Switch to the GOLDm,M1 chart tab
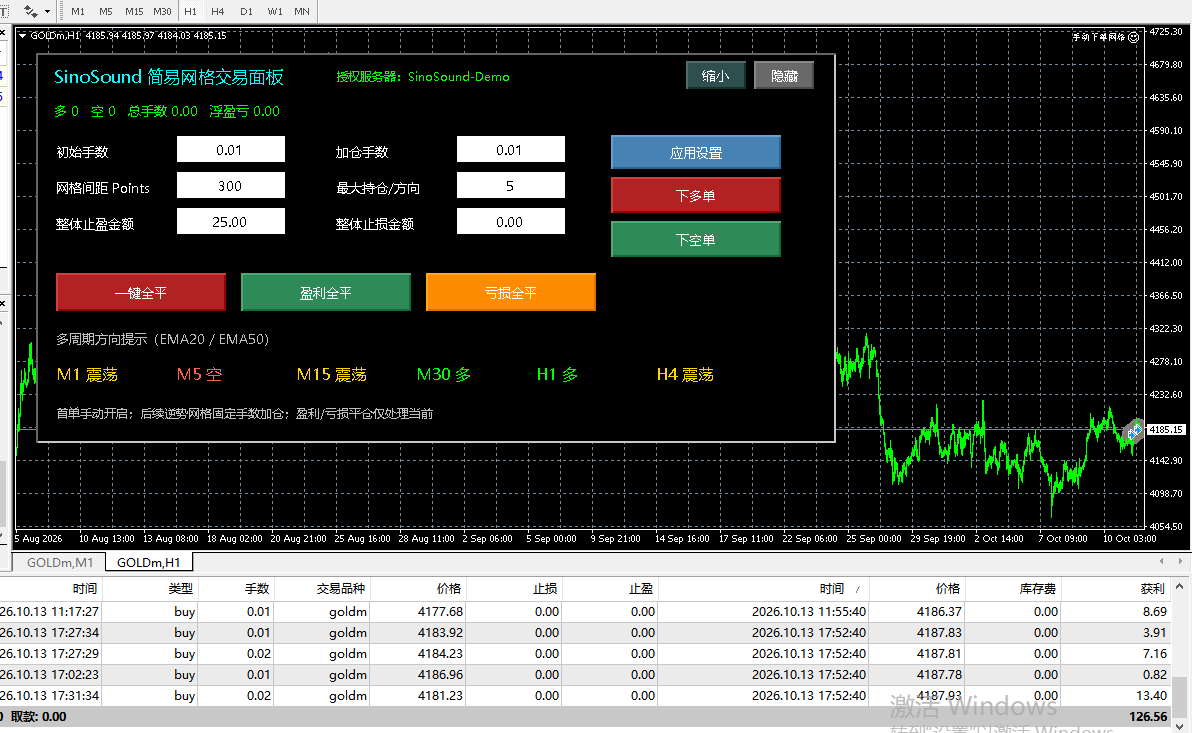The height and width of the screenshot is (733, 1192). 59,563
